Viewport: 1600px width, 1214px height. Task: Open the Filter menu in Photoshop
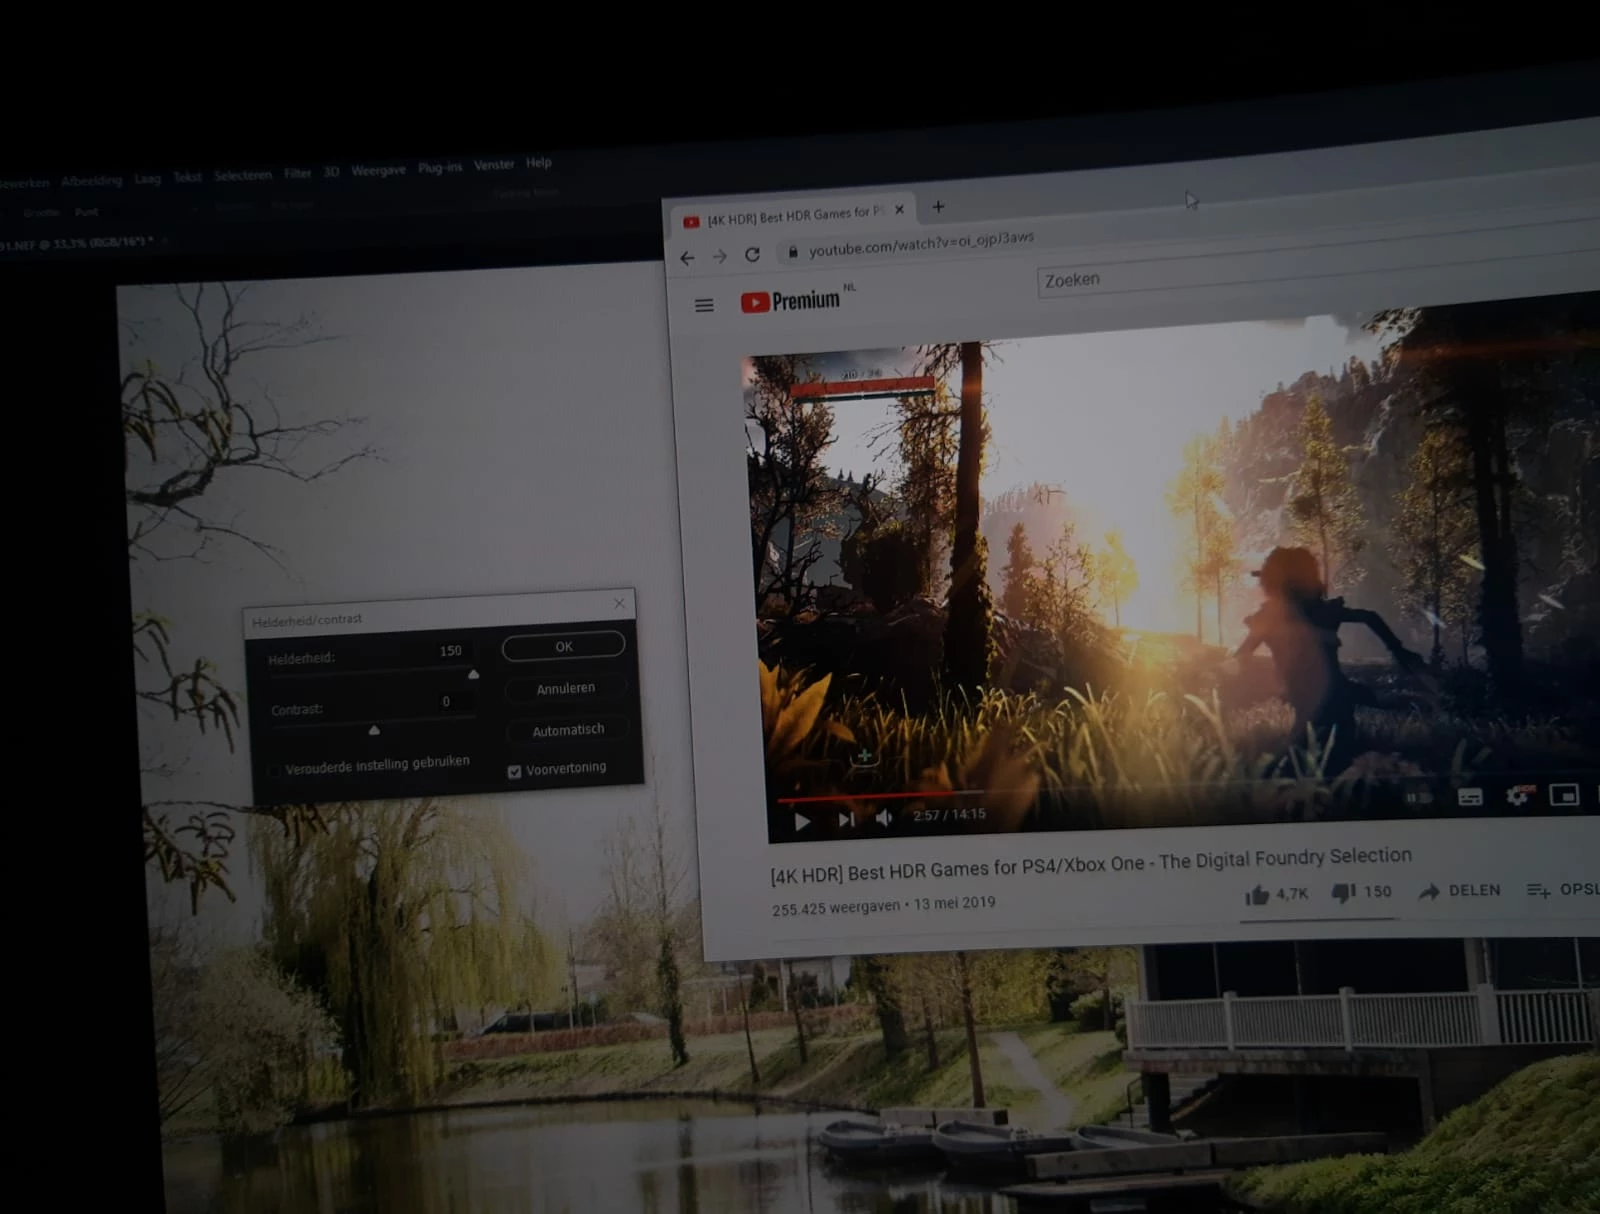click(297, 173)
